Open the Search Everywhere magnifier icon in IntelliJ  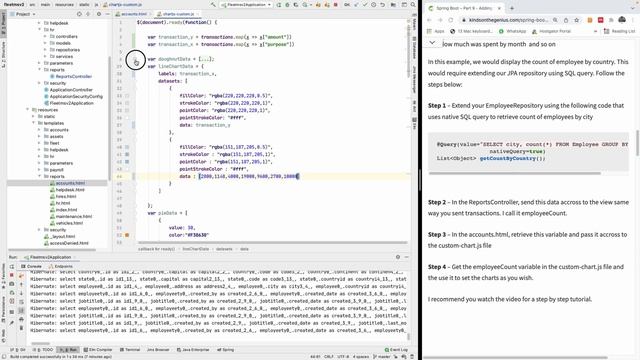[x=413, y=4]
